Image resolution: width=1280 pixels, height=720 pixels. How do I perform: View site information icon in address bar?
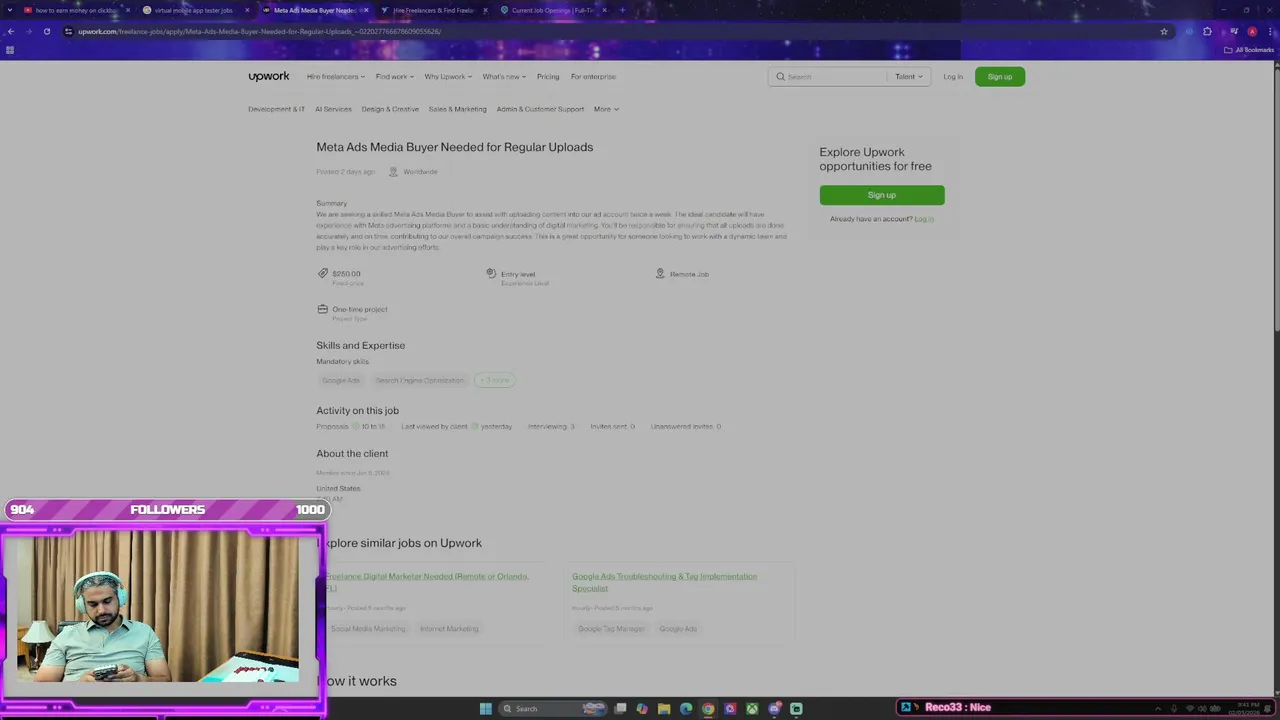tap(68, 31)
